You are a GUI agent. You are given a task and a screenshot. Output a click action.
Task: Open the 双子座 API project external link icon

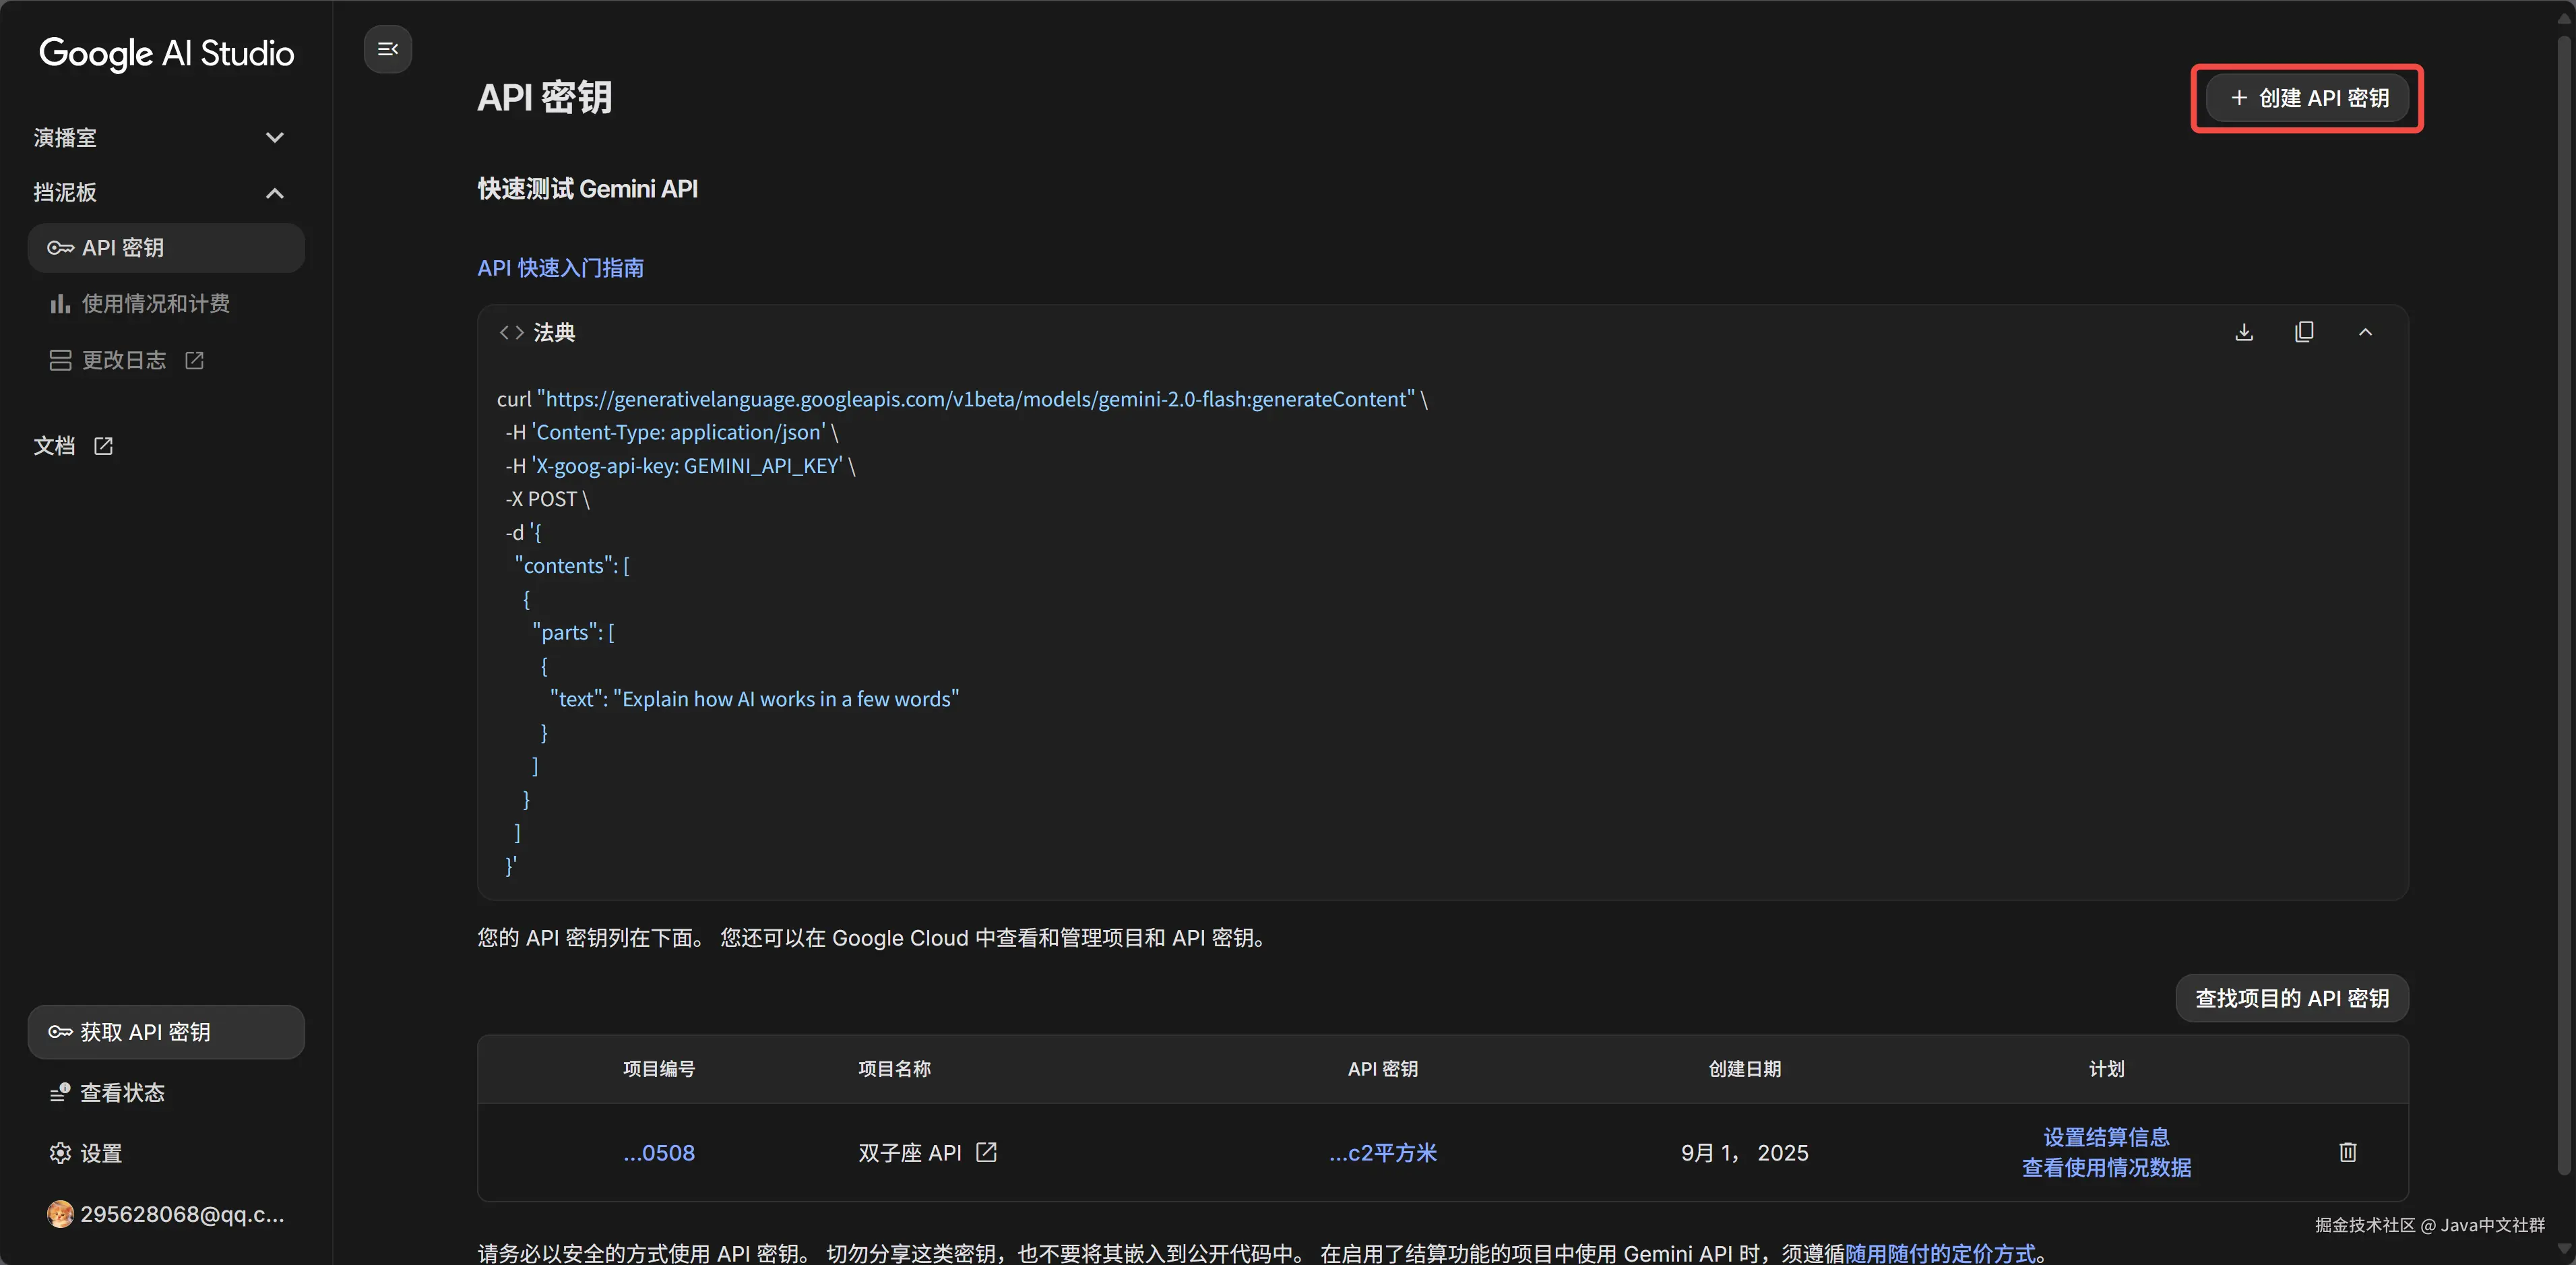coord(986,1152)
